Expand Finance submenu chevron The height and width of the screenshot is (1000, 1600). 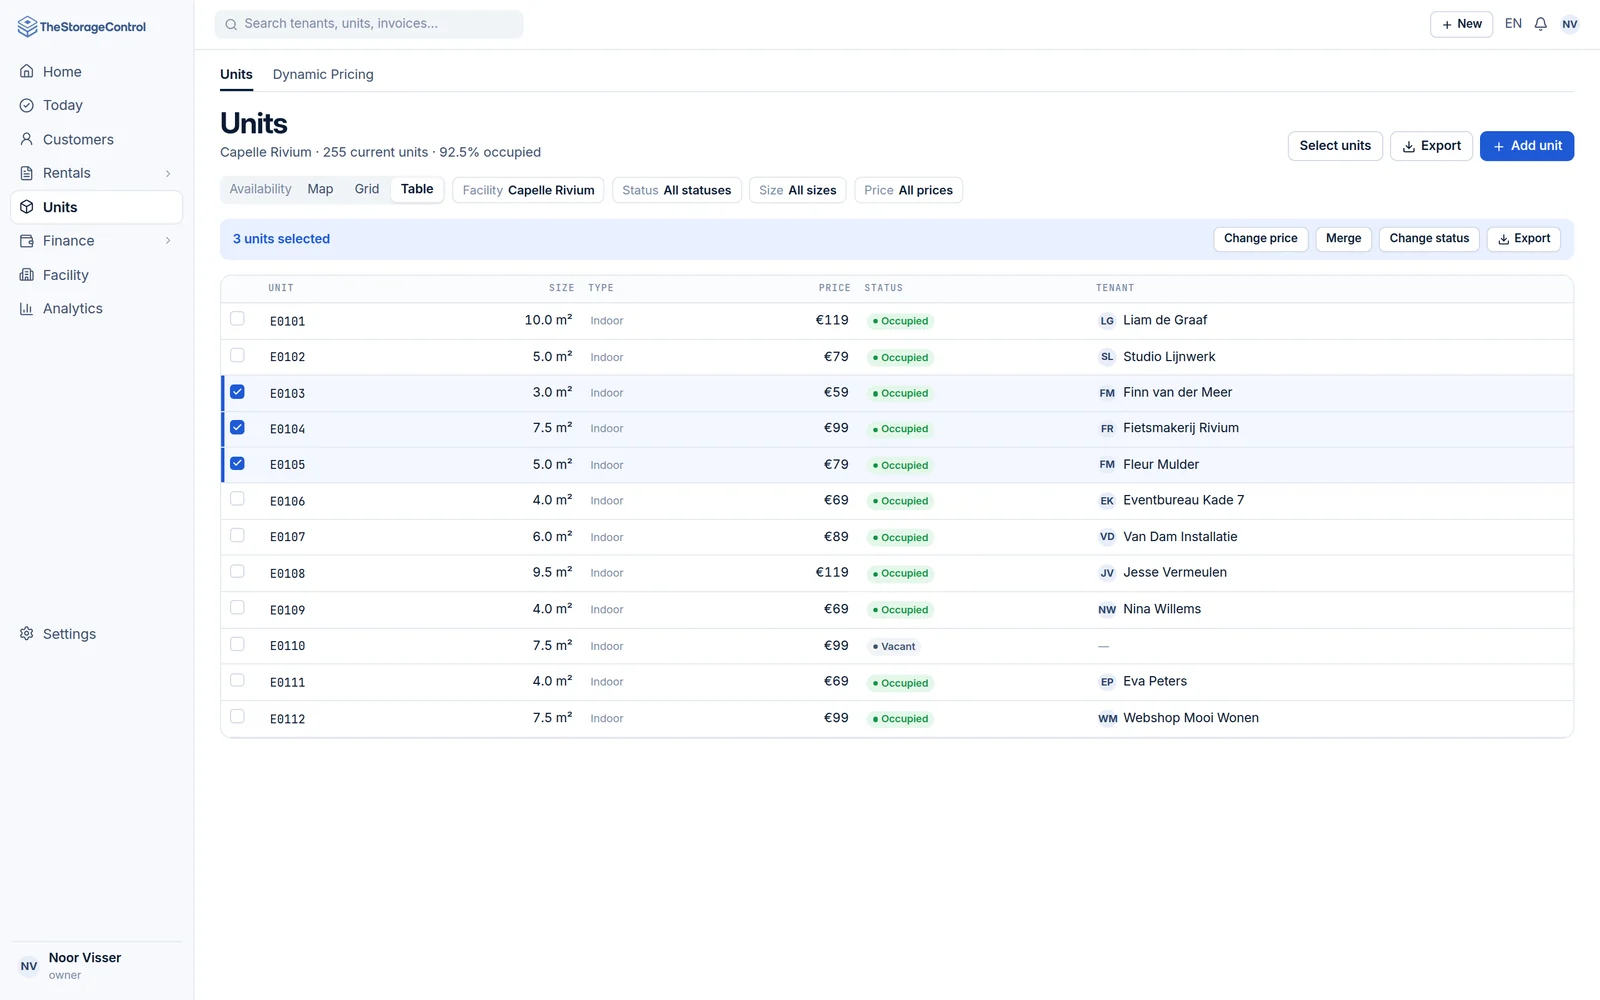[168, 241]
